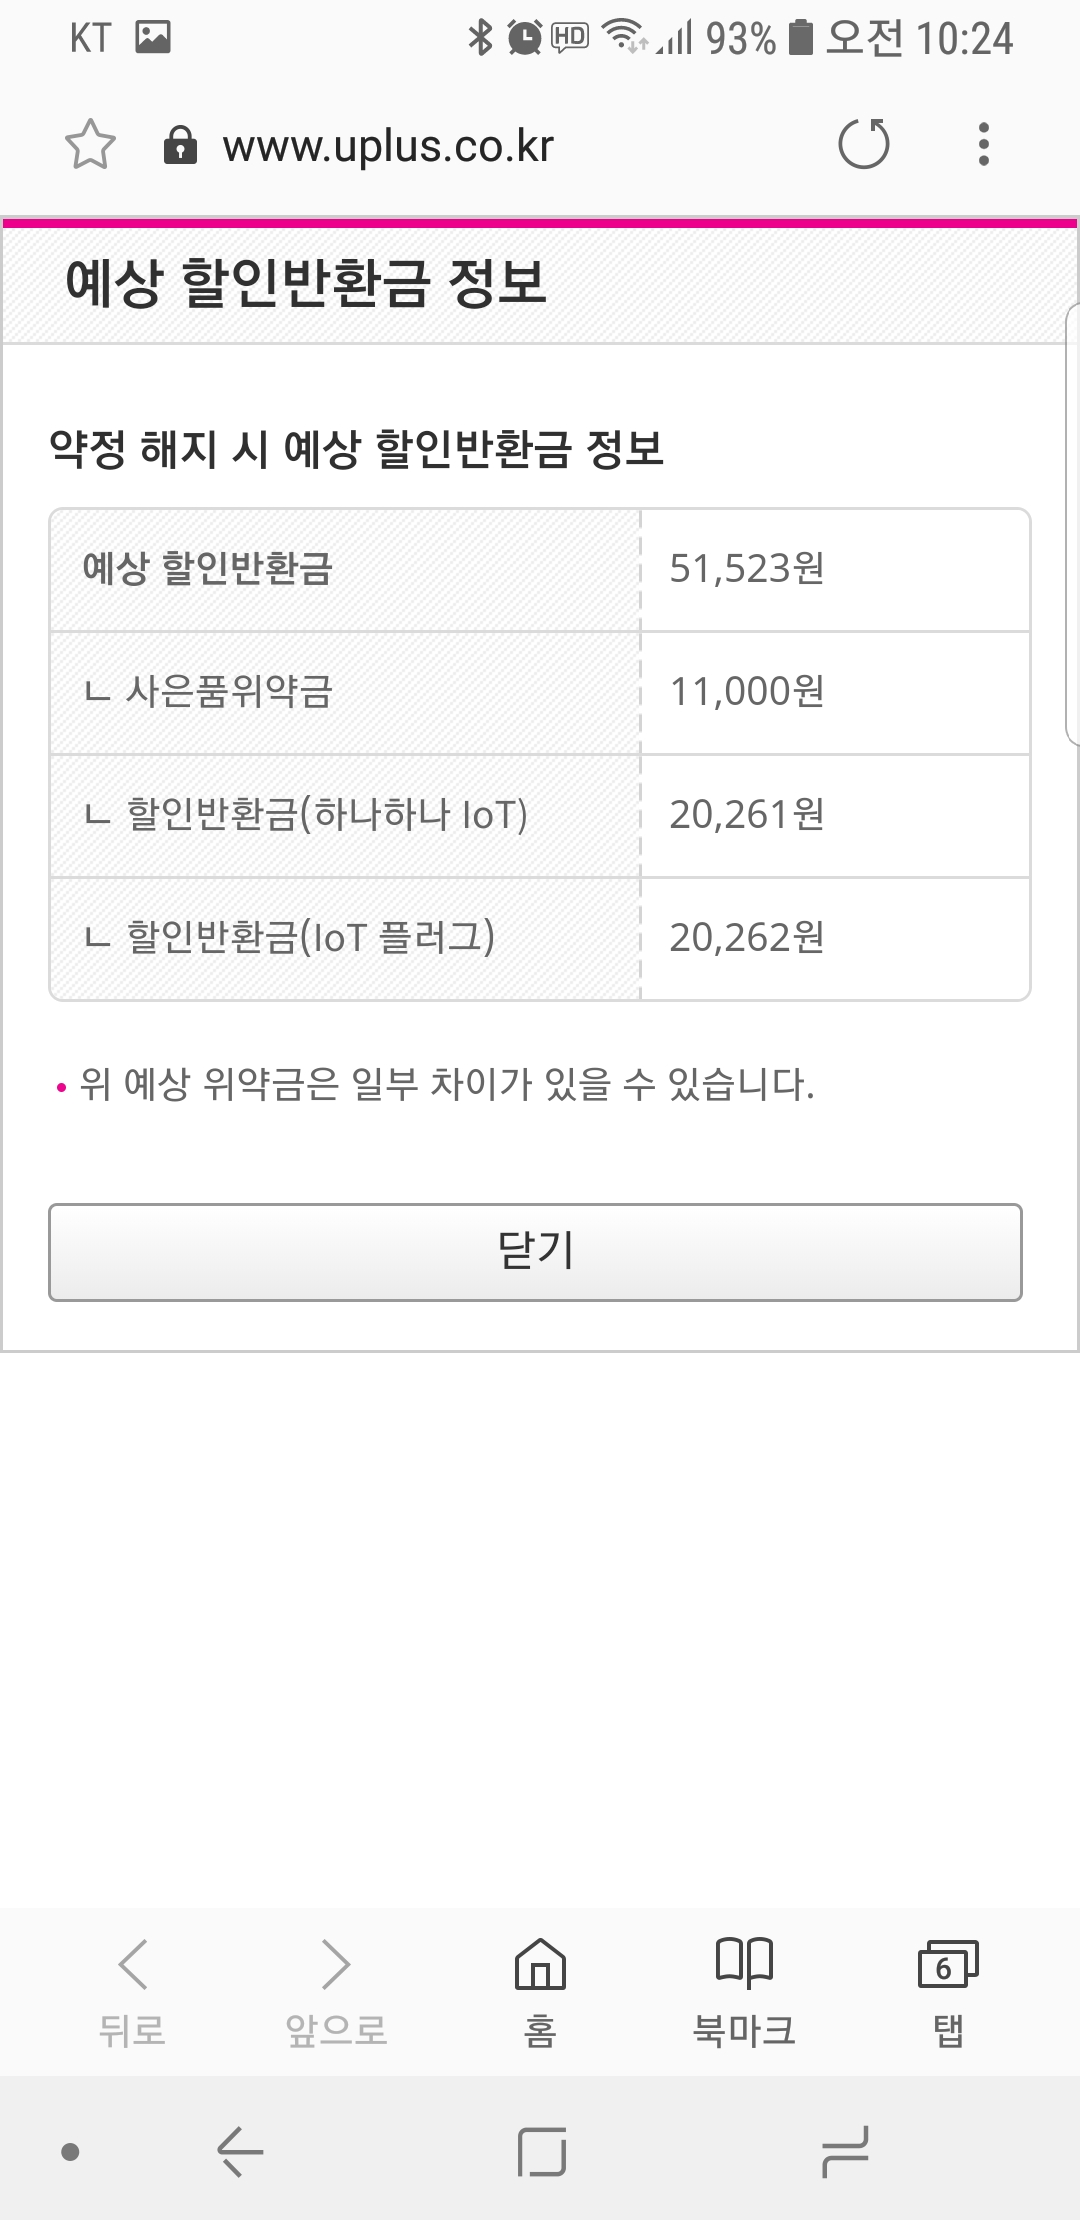Image resolution: width=1080 pixels, height=2220 pixels.
Task: Tap the secure lock icon
Action: pyautogui.click(x=179, y=145)
